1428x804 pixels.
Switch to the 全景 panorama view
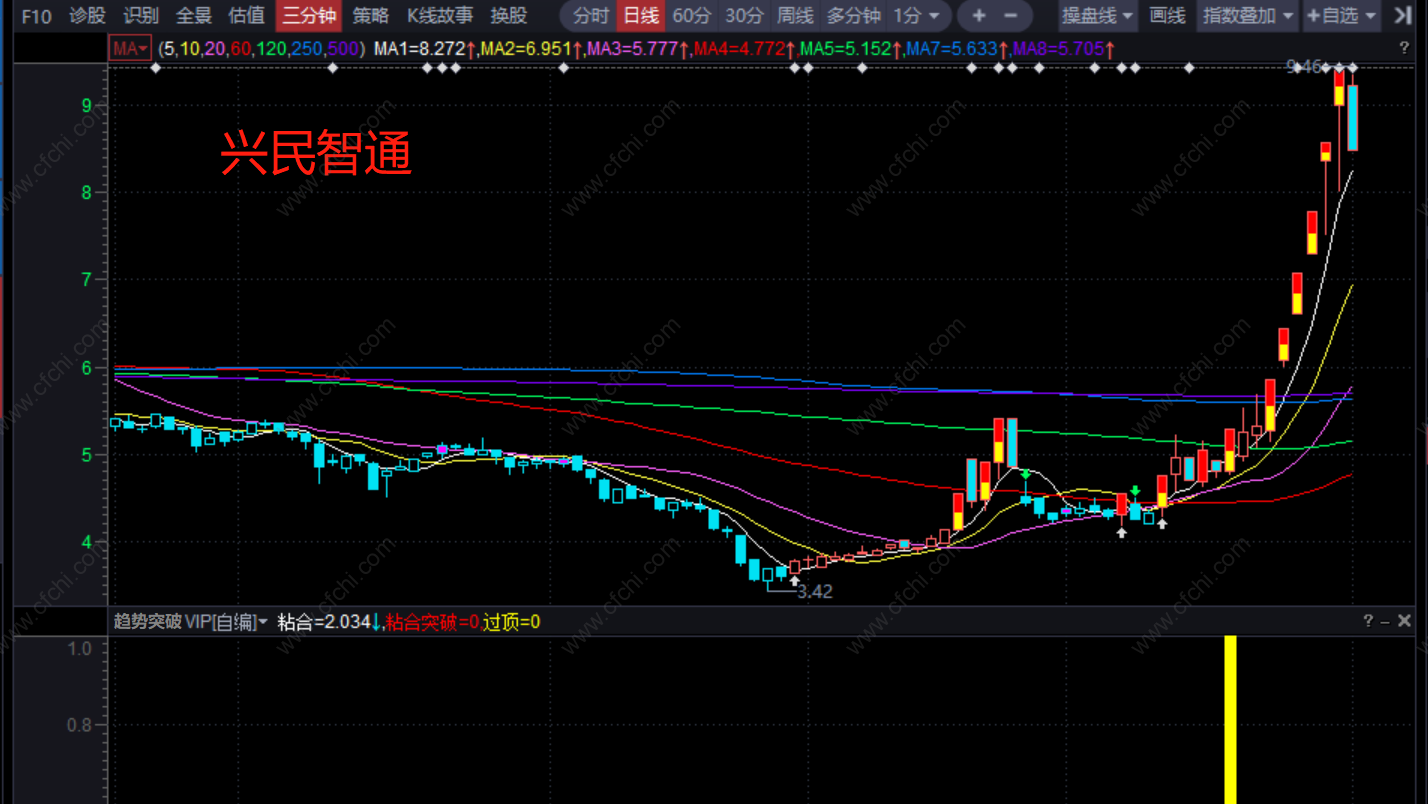tap(194, 16)
